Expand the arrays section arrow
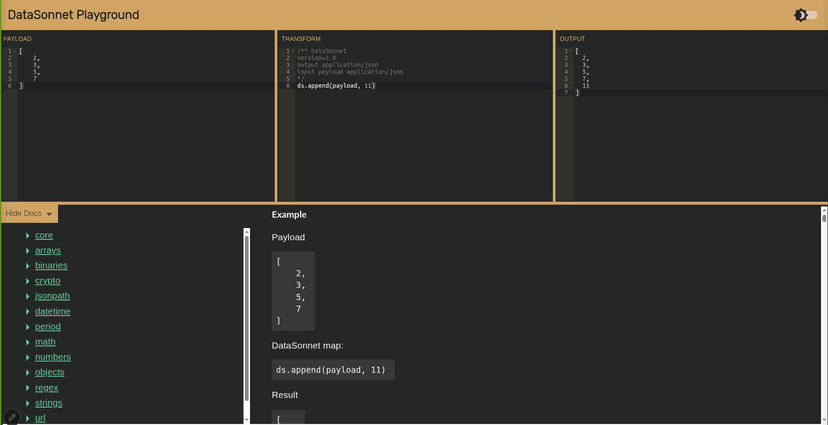Image resolution: width=828 pixels, height=425 pixels. (28, 251)
